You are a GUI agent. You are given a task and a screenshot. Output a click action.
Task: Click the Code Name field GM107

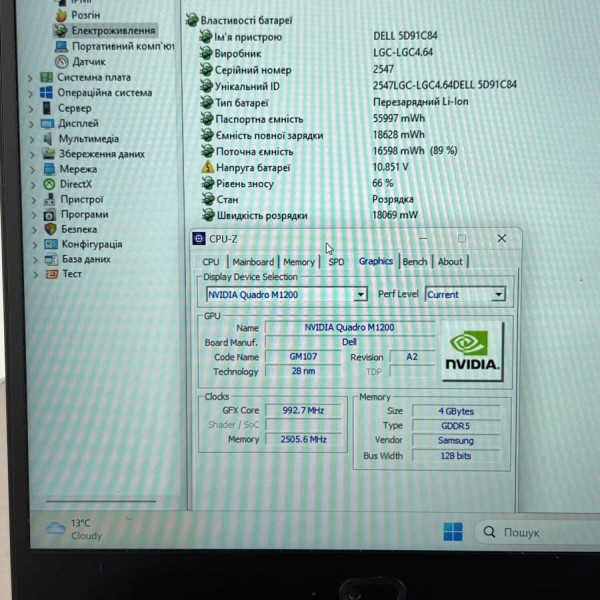click(x=303, y=357)
